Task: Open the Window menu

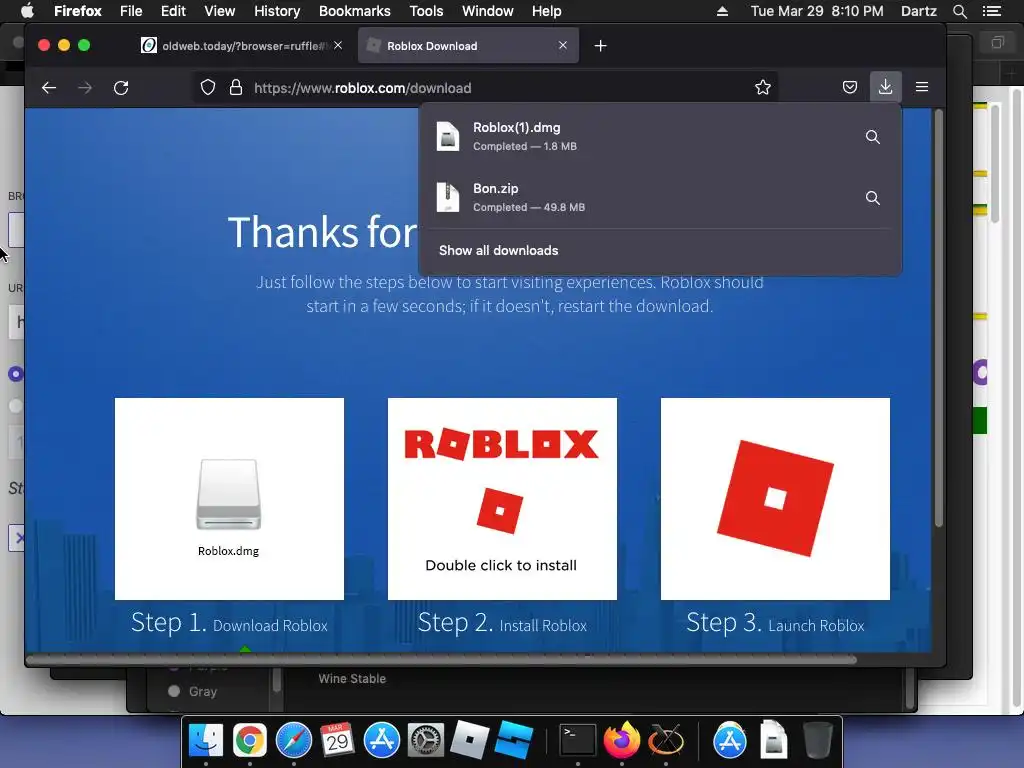Action: click(x=488, y=11)
